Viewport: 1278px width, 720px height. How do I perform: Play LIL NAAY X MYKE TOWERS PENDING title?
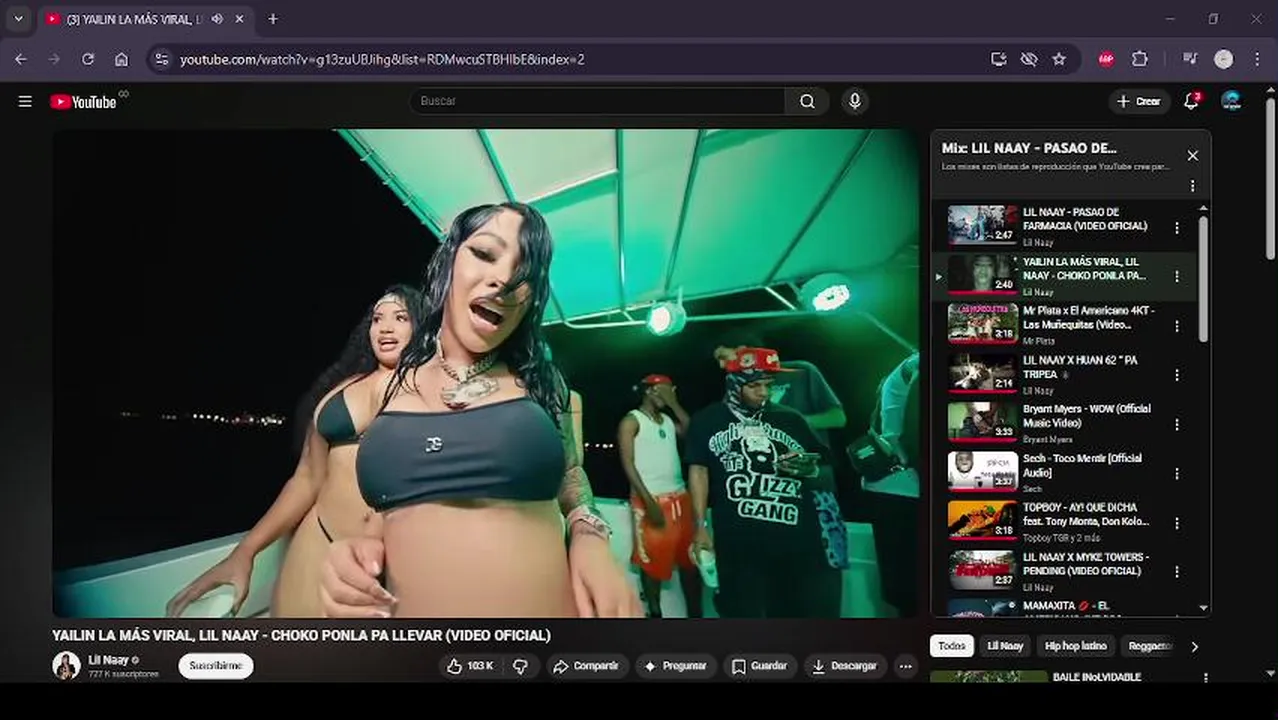click(x=1085, y=564)
